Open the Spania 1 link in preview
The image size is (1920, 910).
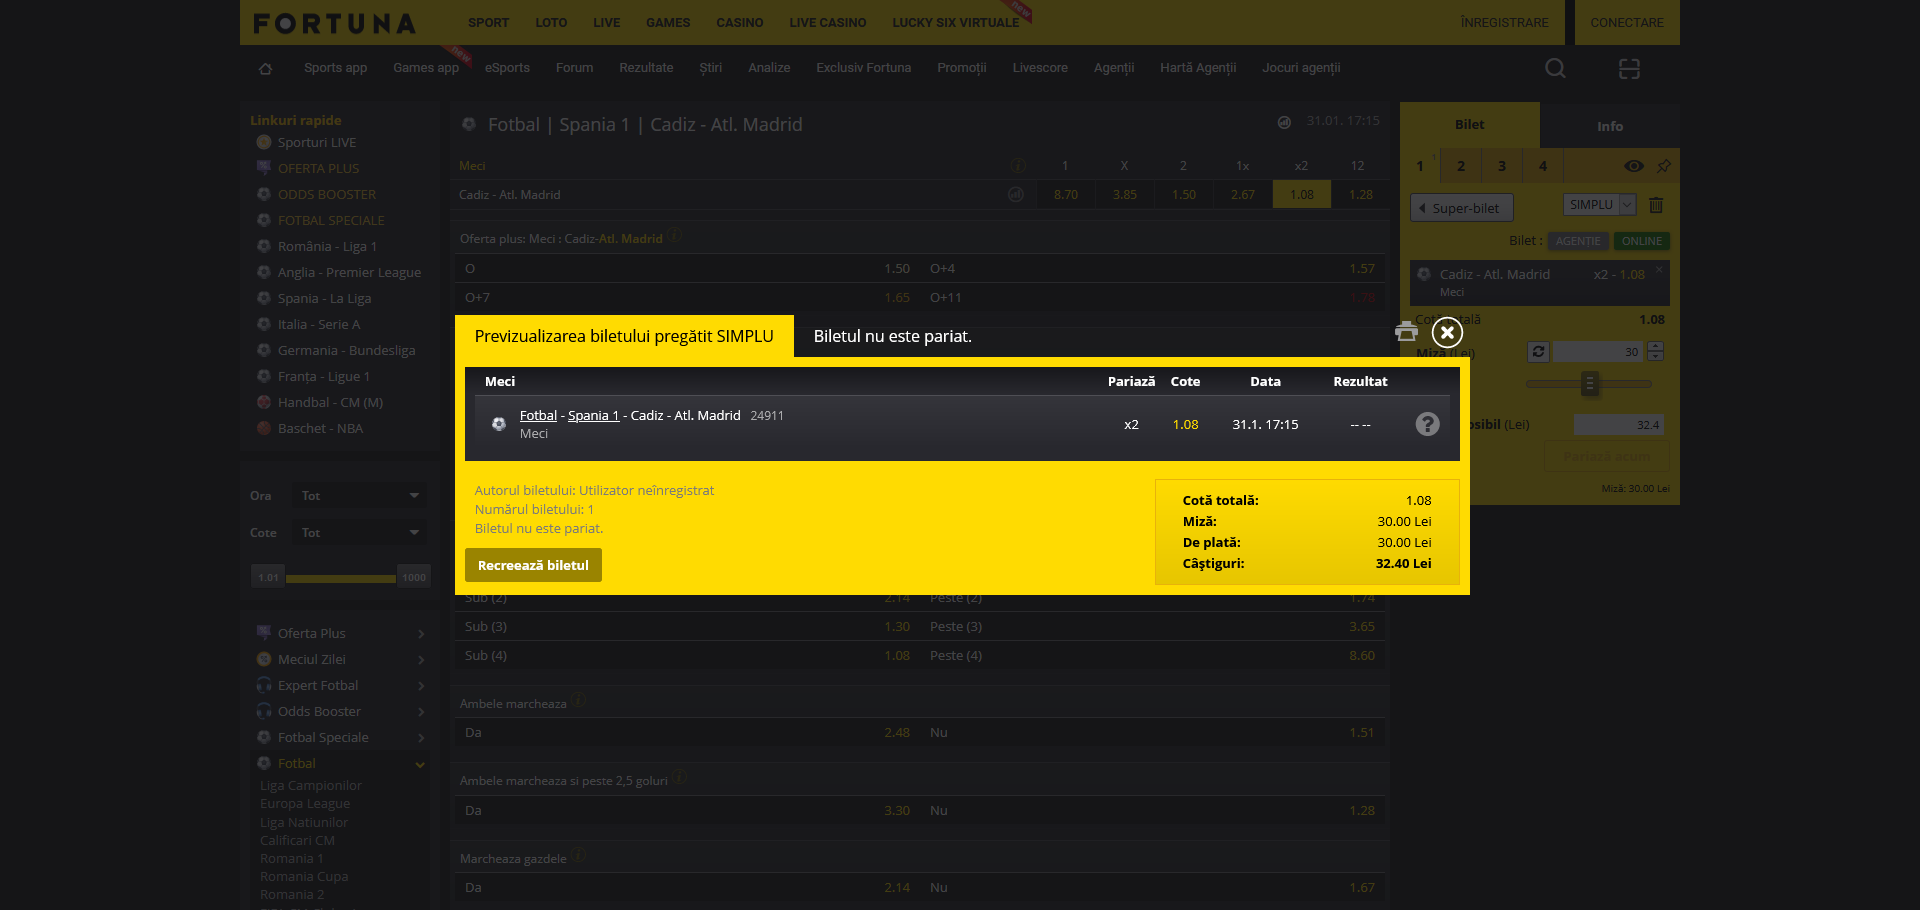coord(593,415)
